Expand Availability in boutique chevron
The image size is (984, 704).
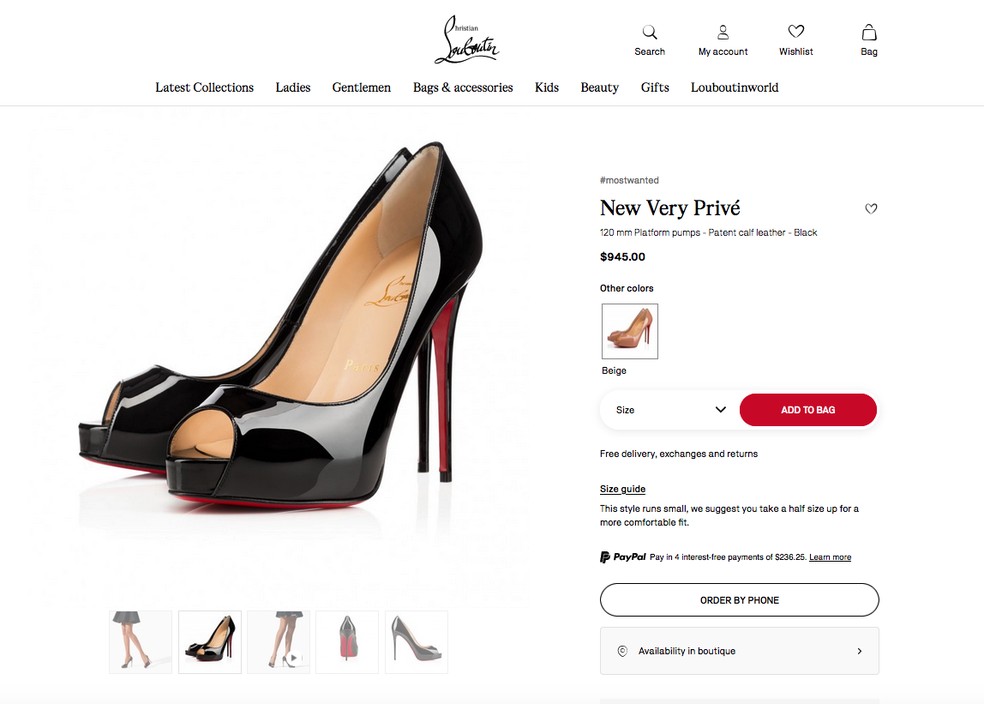pos(860,651)
